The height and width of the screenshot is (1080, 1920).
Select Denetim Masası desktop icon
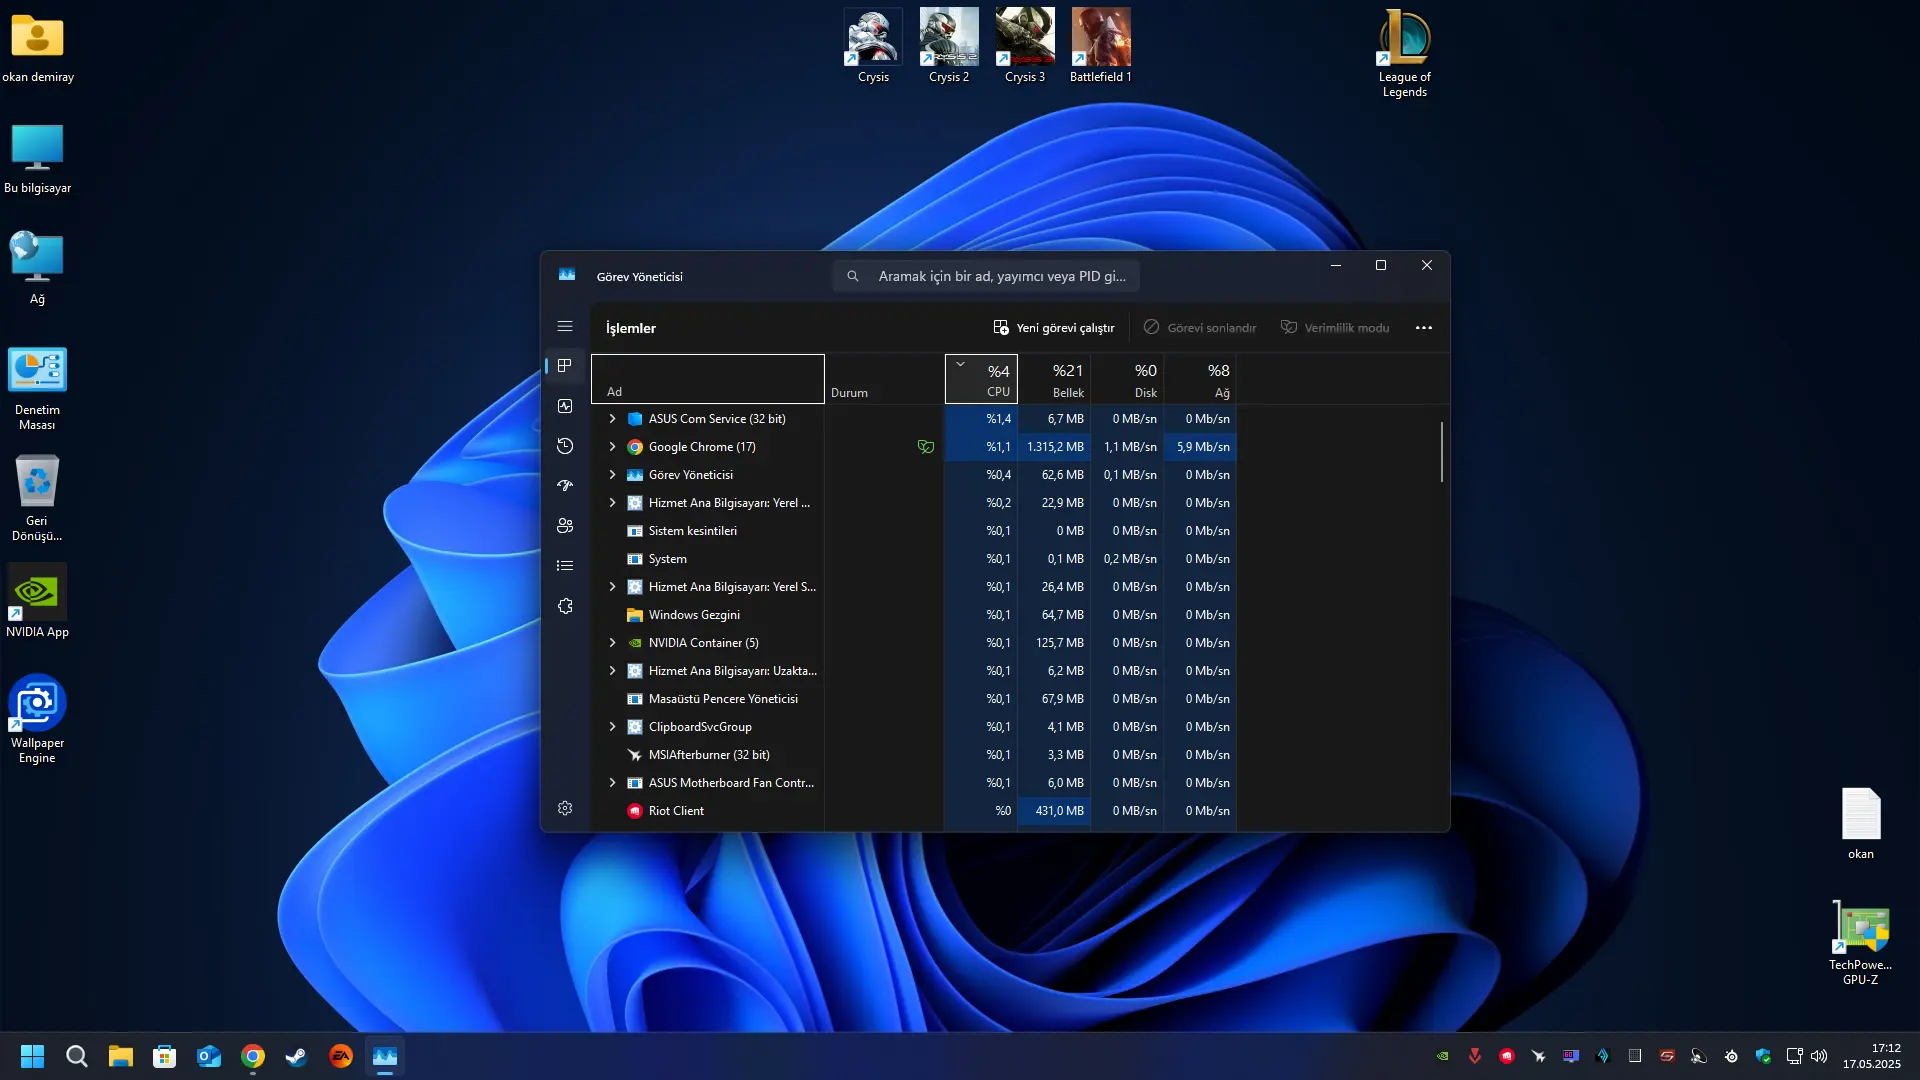[37, 388]
